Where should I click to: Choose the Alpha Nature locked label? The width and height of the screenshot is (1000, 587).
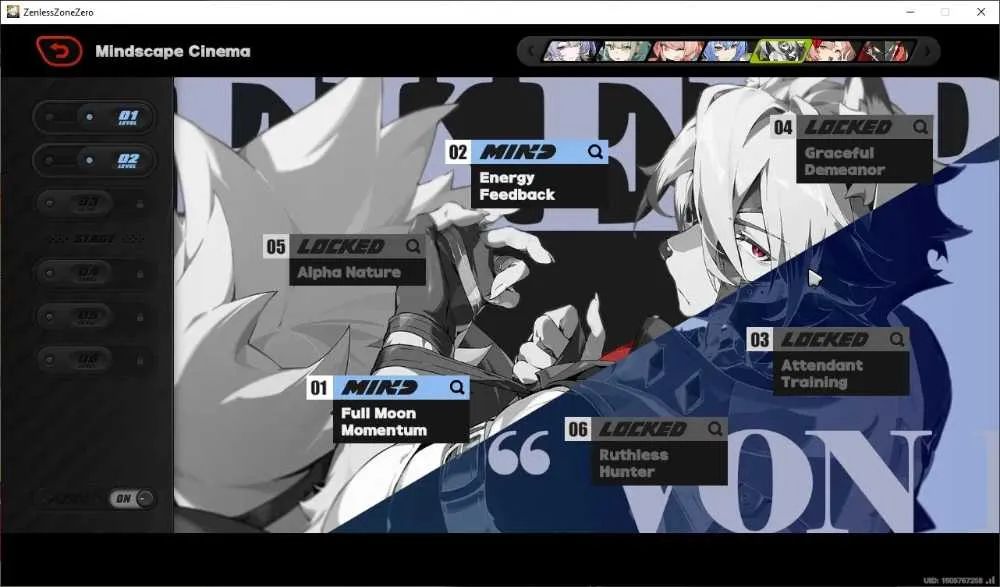point(349,272)
